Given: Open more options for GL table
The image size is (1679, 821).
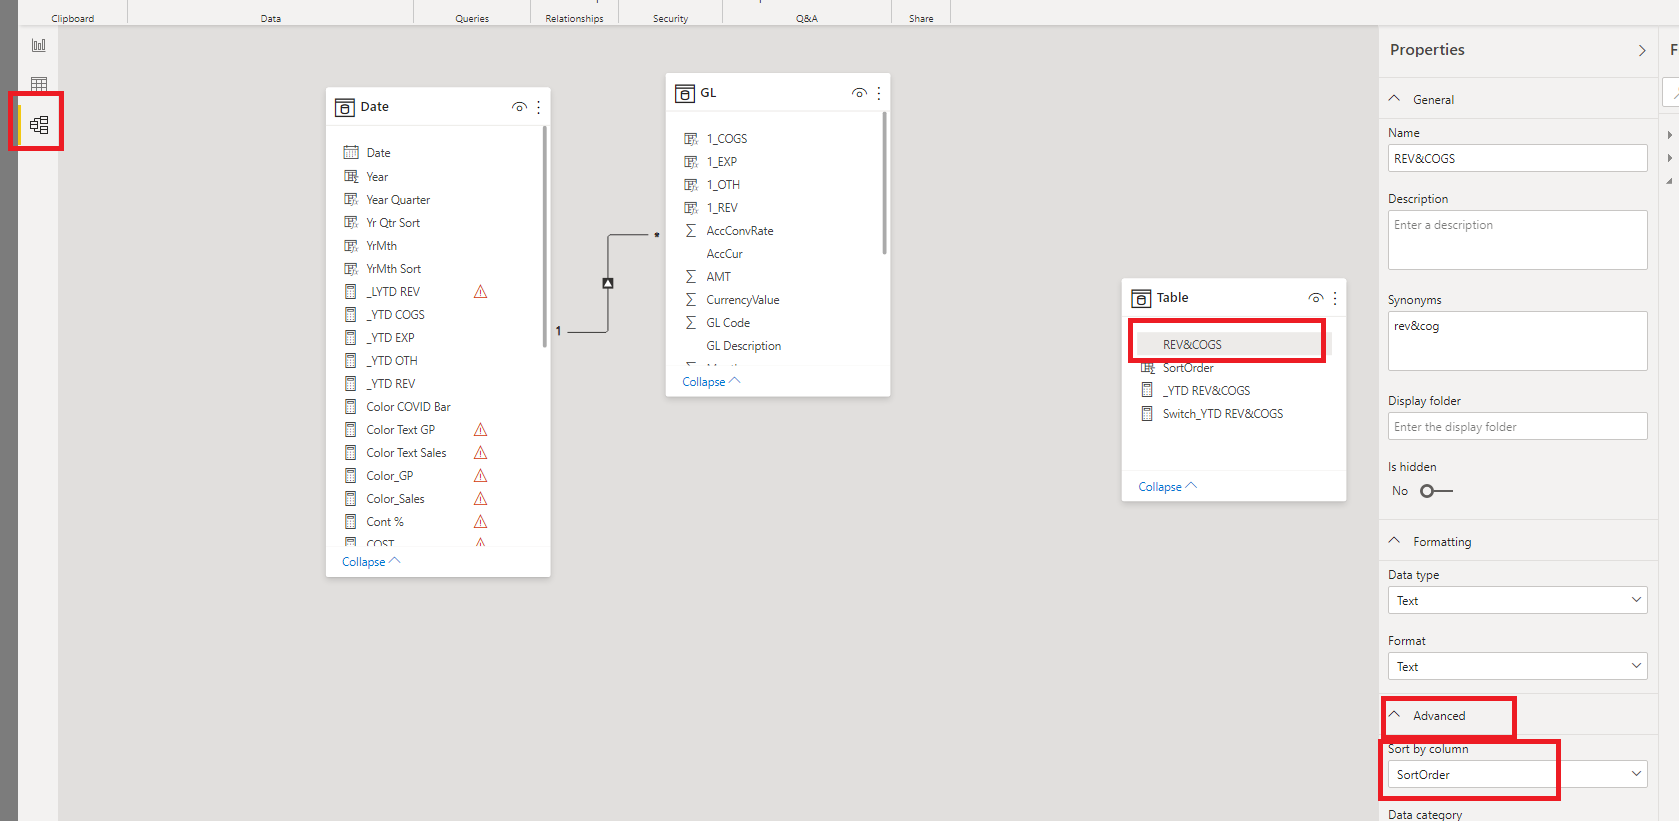Looking at the screenshot, I should pyautogui.click(x=879, y=93).
